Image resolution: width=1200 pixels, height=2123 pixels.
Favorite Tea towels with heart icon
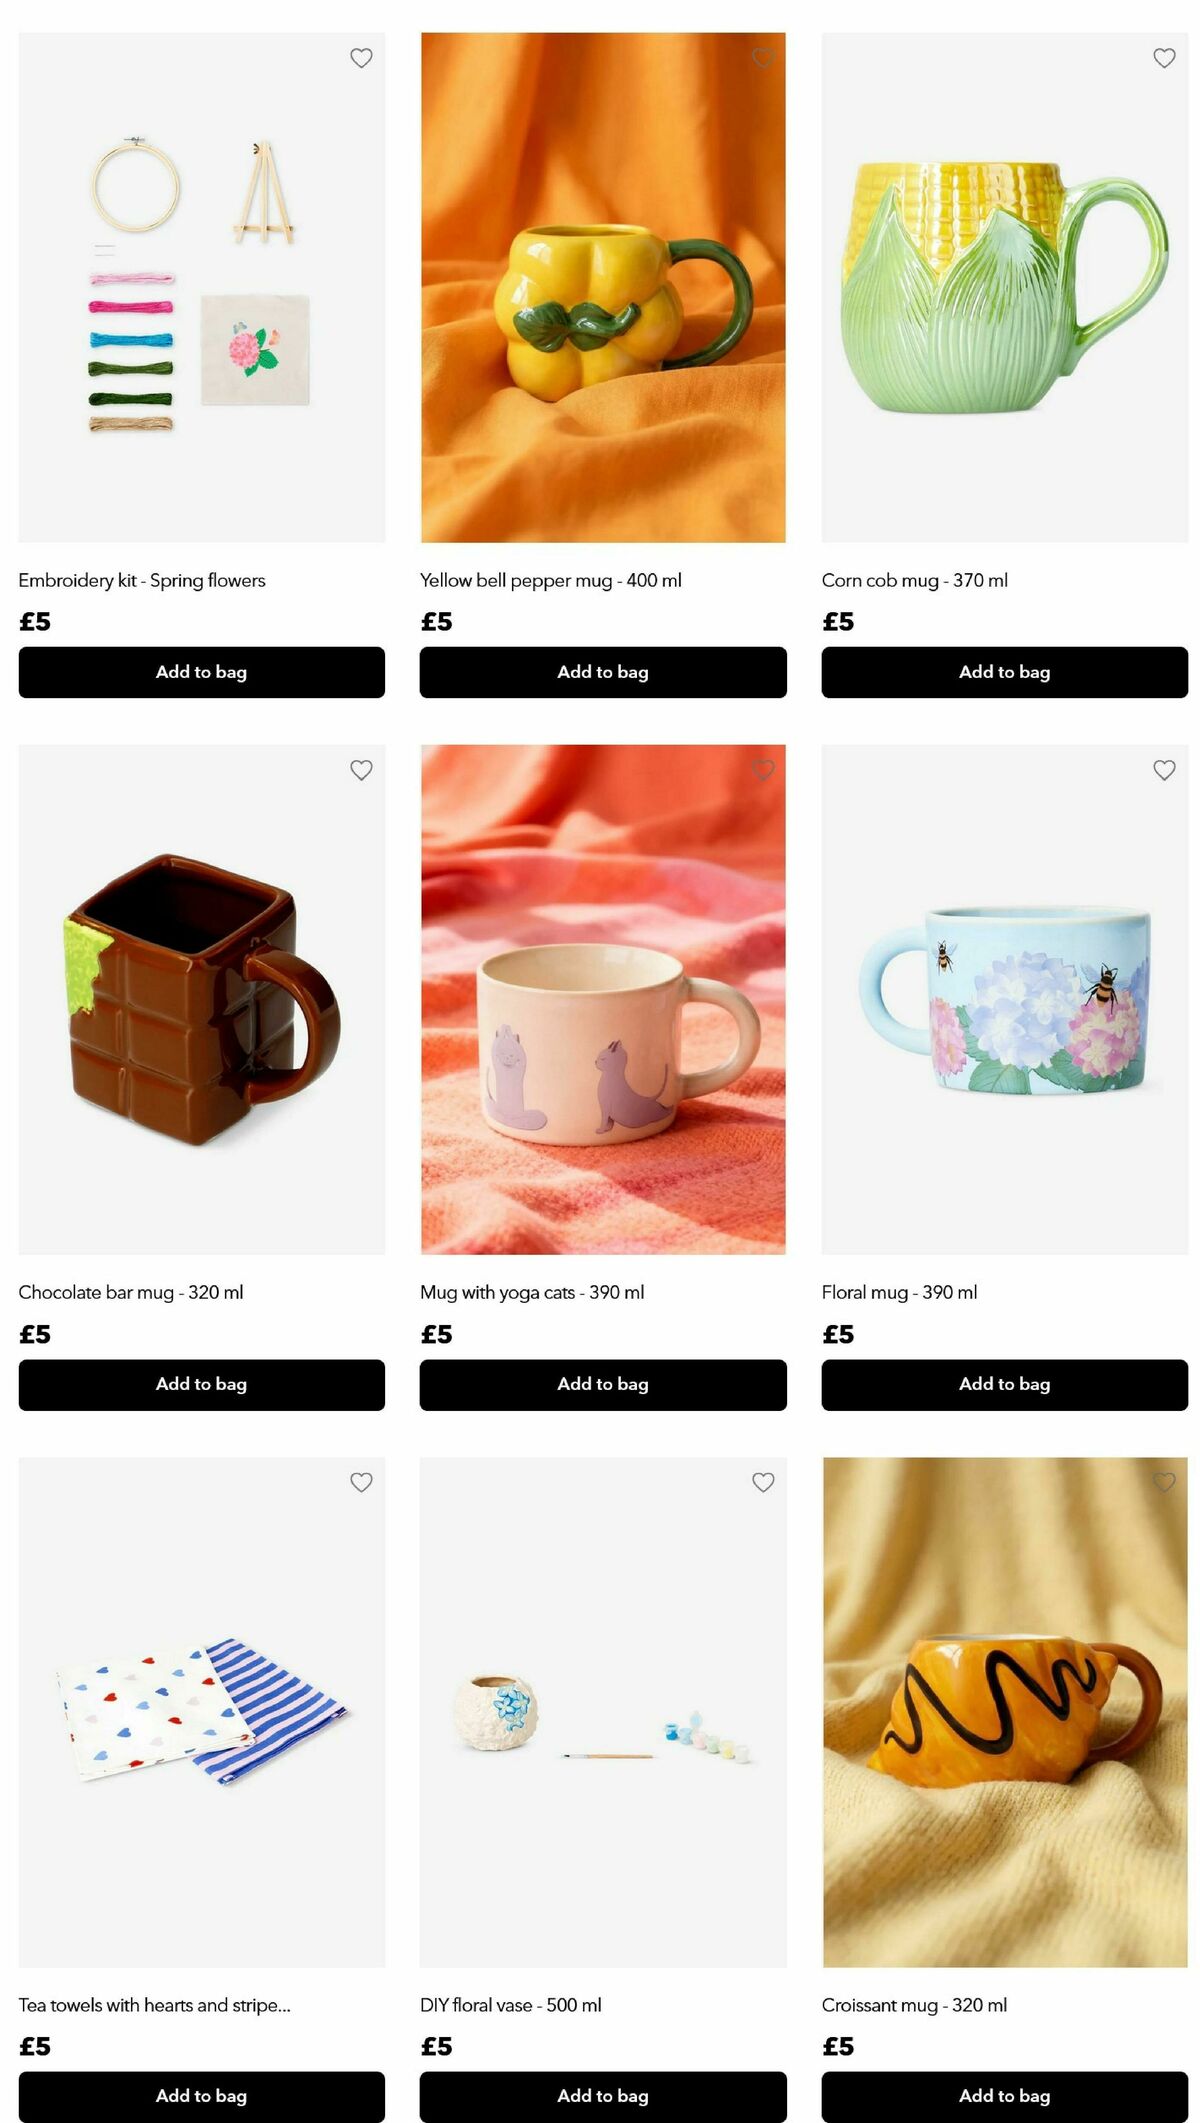point(361,1482)
